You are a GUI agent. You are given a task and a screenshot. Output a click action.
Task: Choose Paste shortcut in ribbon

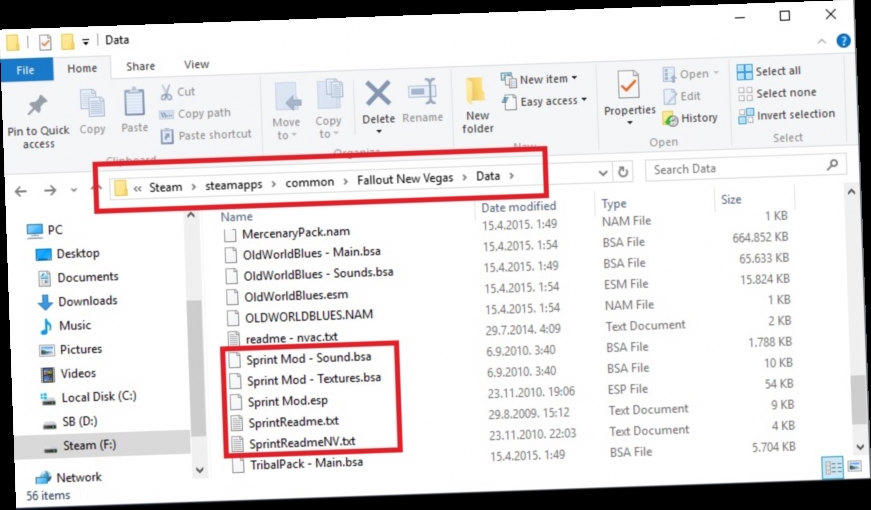(206, 135)
